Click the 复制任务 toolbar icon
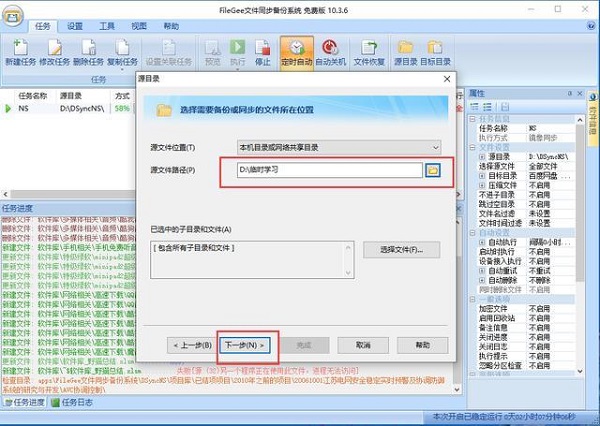This screenshot has height=426, width=600. [122, 53]
